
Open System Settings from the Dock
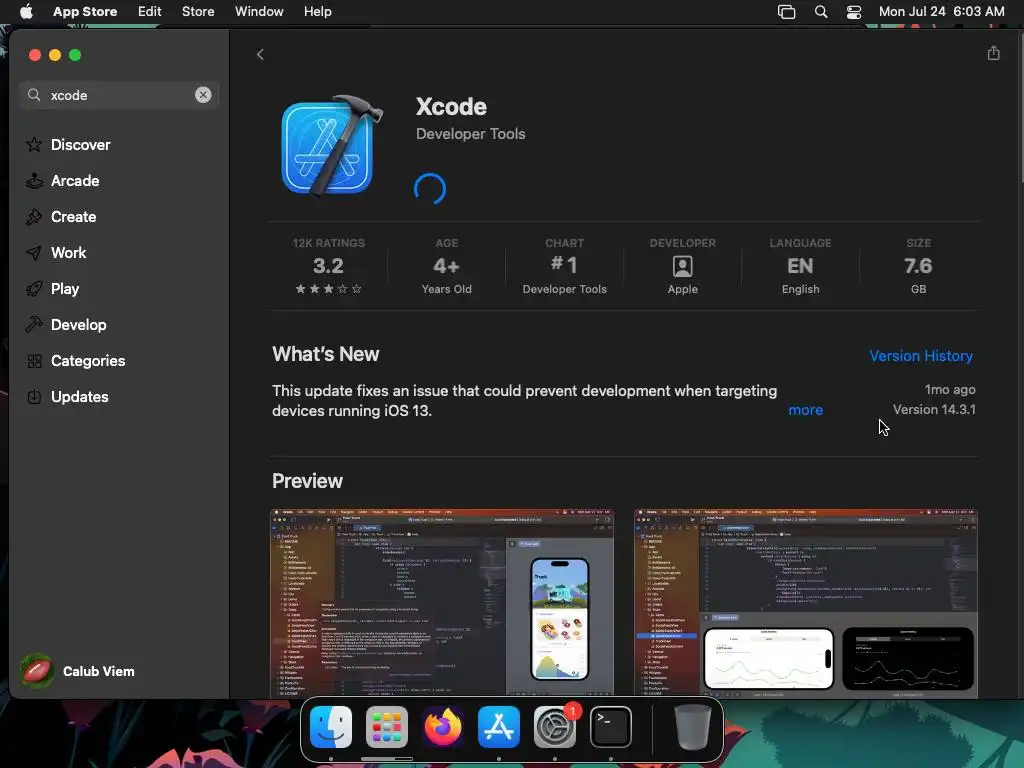555,727
